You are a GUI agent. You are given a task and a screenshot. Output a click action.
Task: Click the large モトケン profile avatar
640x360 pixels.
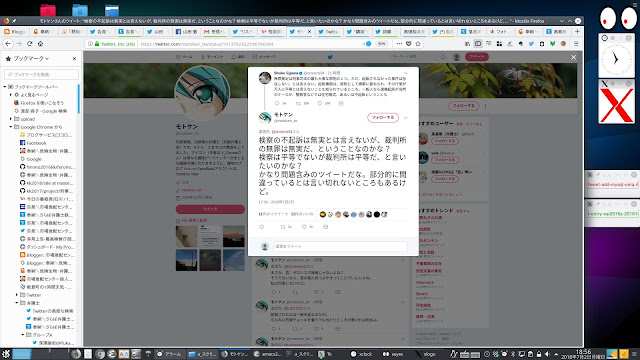202,93
